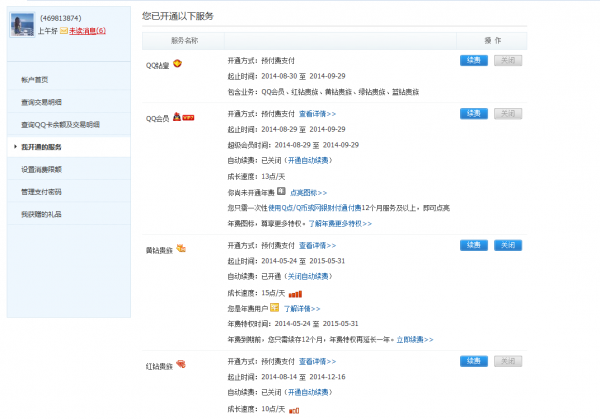Open 管理支付密码 sidebar item
Image resolution: width=600 pixels, height=419 pixels.
(41, 192)
